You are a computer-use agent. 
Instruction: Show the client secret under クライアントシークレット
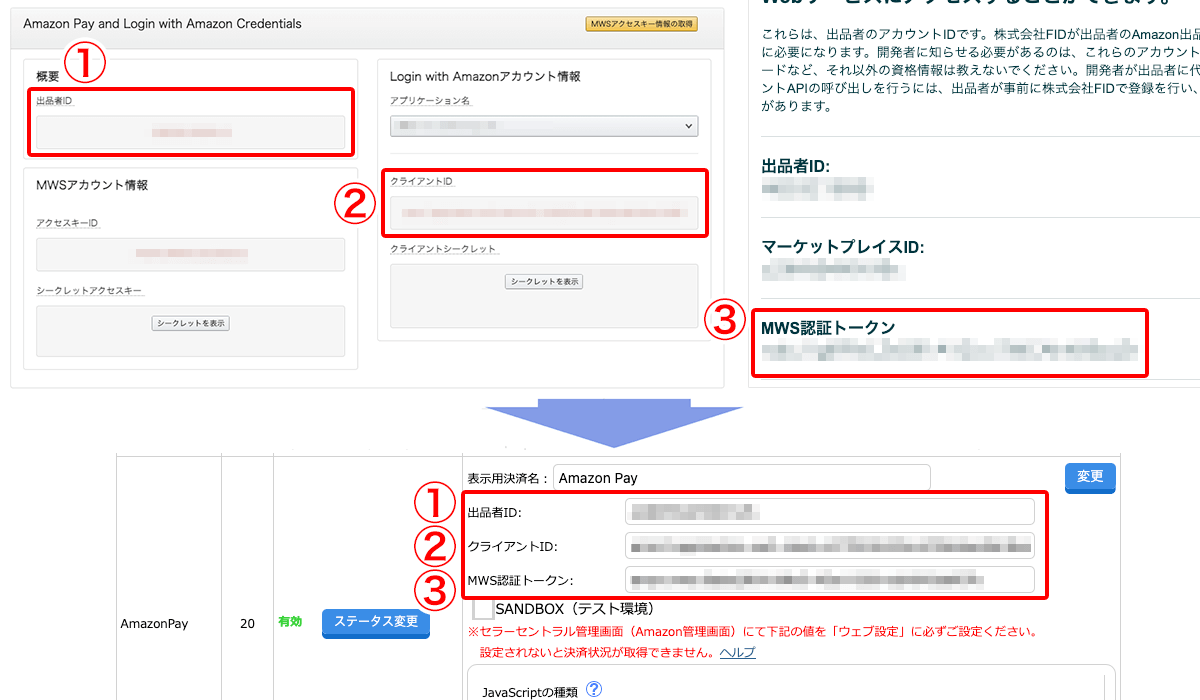click(544, 282)
